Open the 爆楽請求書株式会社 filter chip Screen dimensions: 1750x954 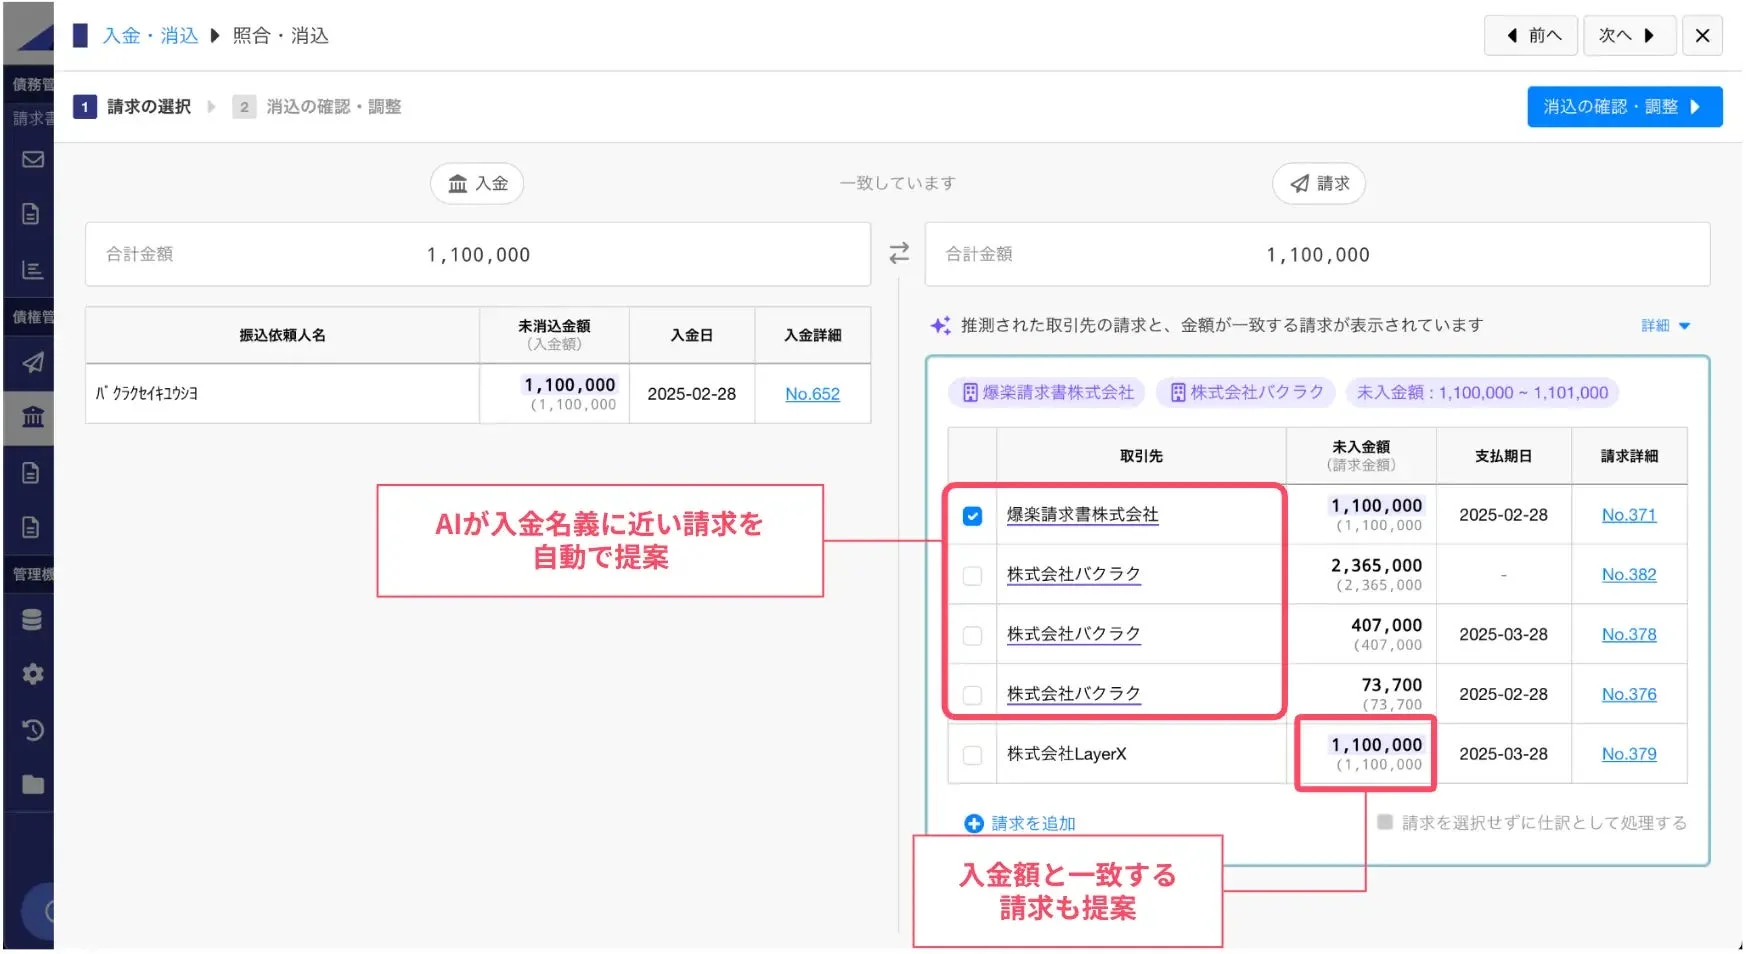point(1046,392)
